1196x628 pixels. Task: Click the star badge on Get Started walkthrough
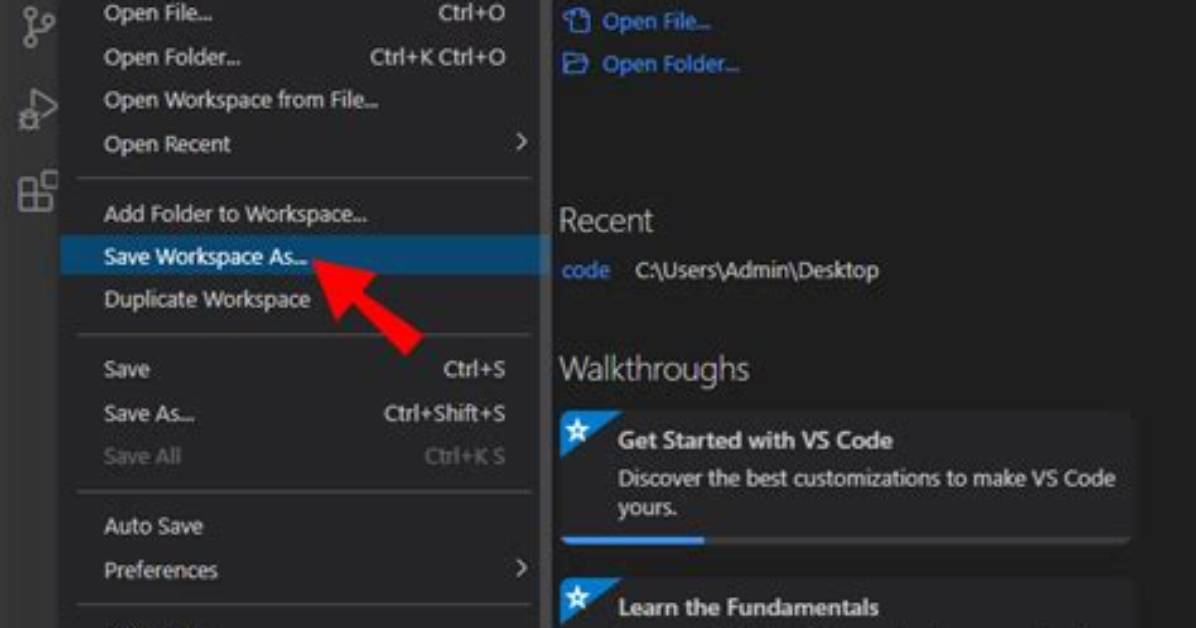coord(577,431)
